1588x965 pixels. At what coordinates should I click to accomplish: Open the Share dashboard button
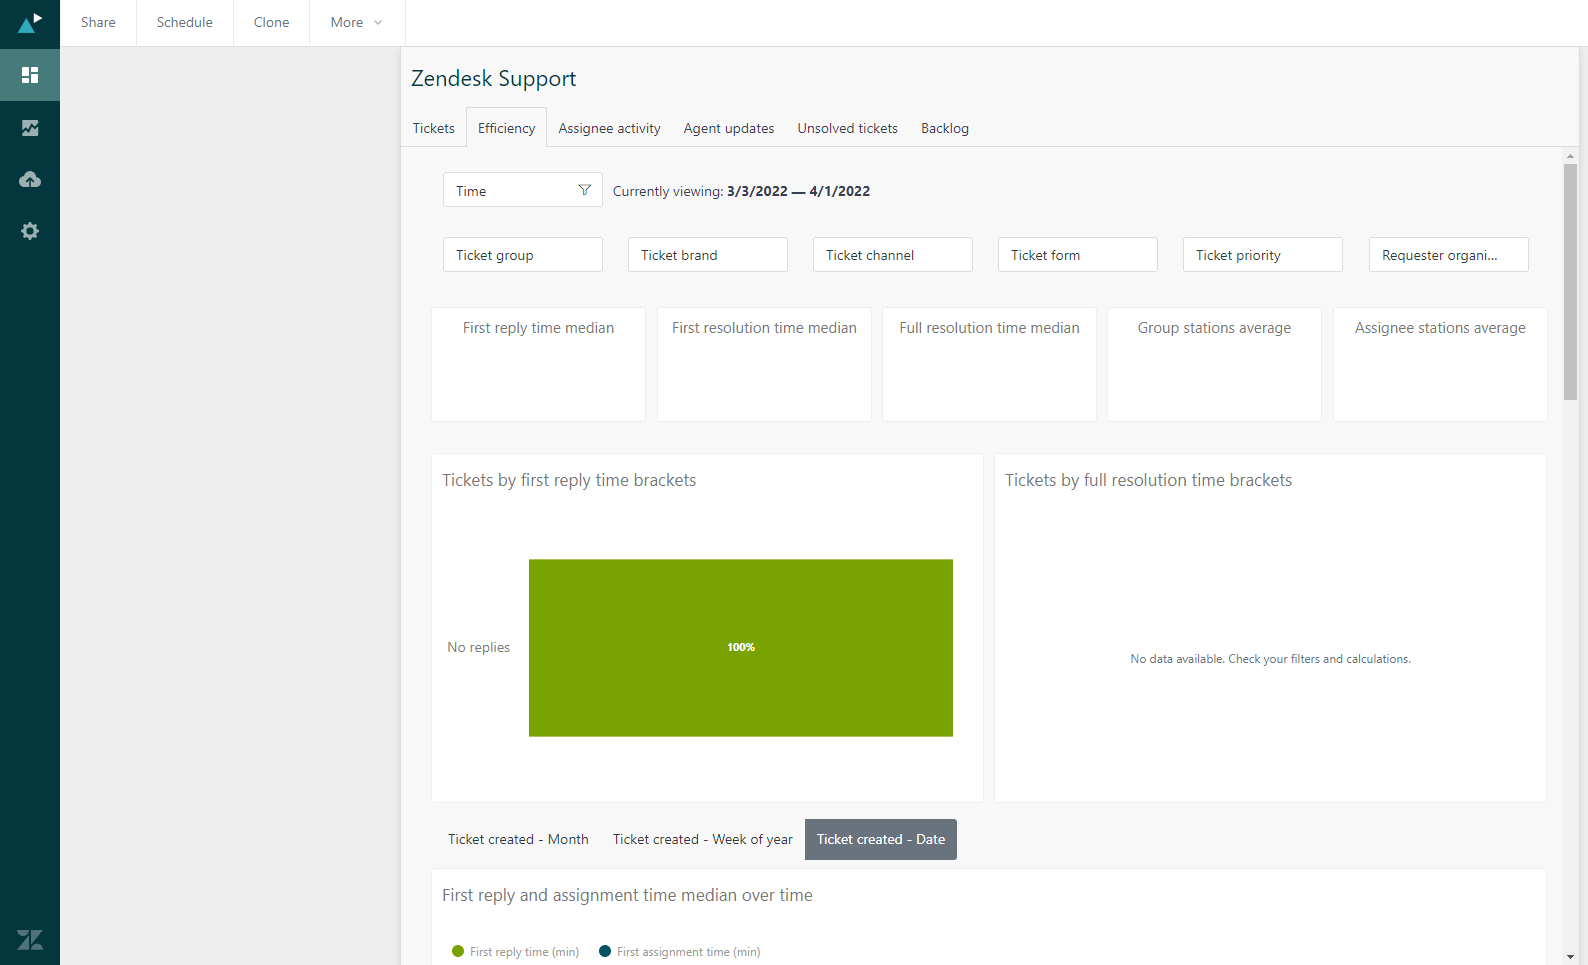pyautogui.click(x=98, y=22)
